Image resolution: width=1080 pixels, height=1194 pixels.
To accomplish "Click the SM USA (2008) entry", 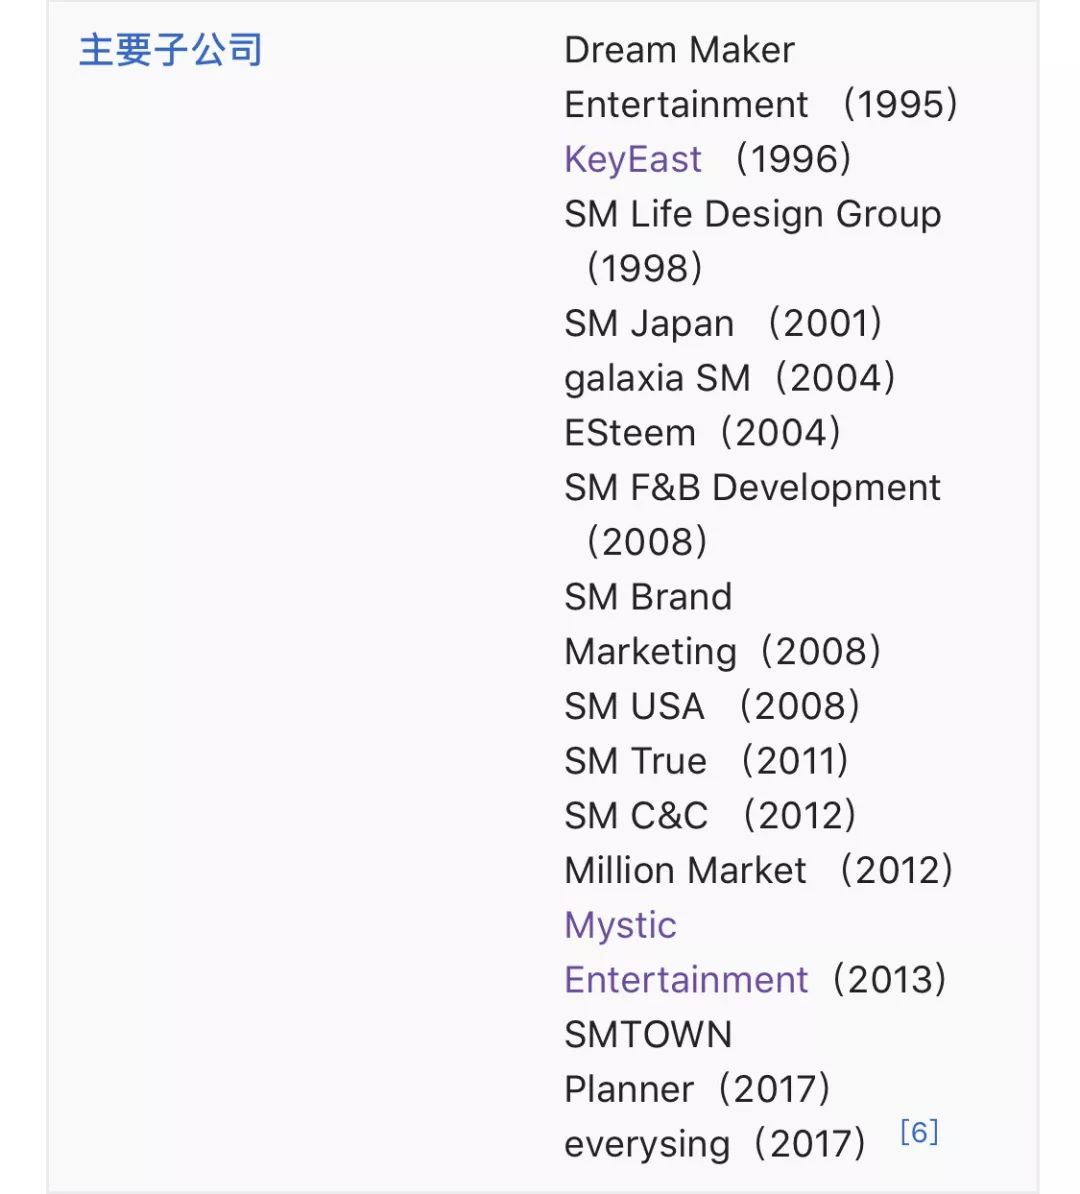I will [x=712, y=706].
